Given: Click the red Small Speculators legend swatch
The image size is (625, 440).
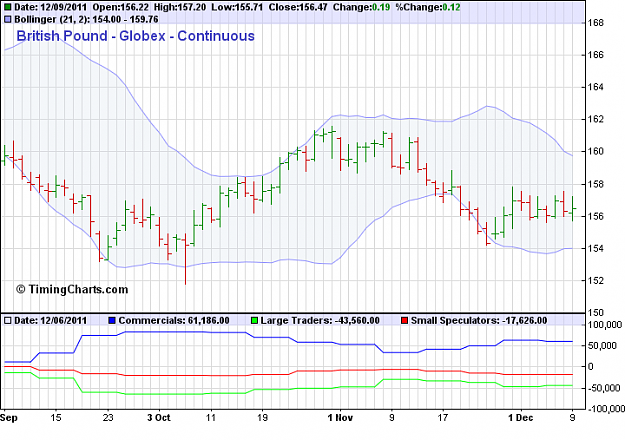Looking at the screenshot, I should click(404, 320).
